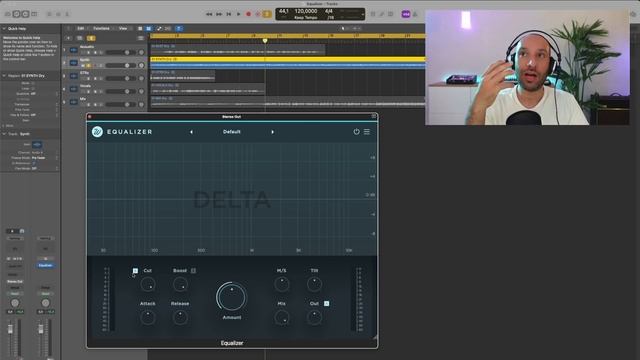Screen dimensions: 640x360
Task: Toggle the Cut listen checkbox
Action: (135, 271)
